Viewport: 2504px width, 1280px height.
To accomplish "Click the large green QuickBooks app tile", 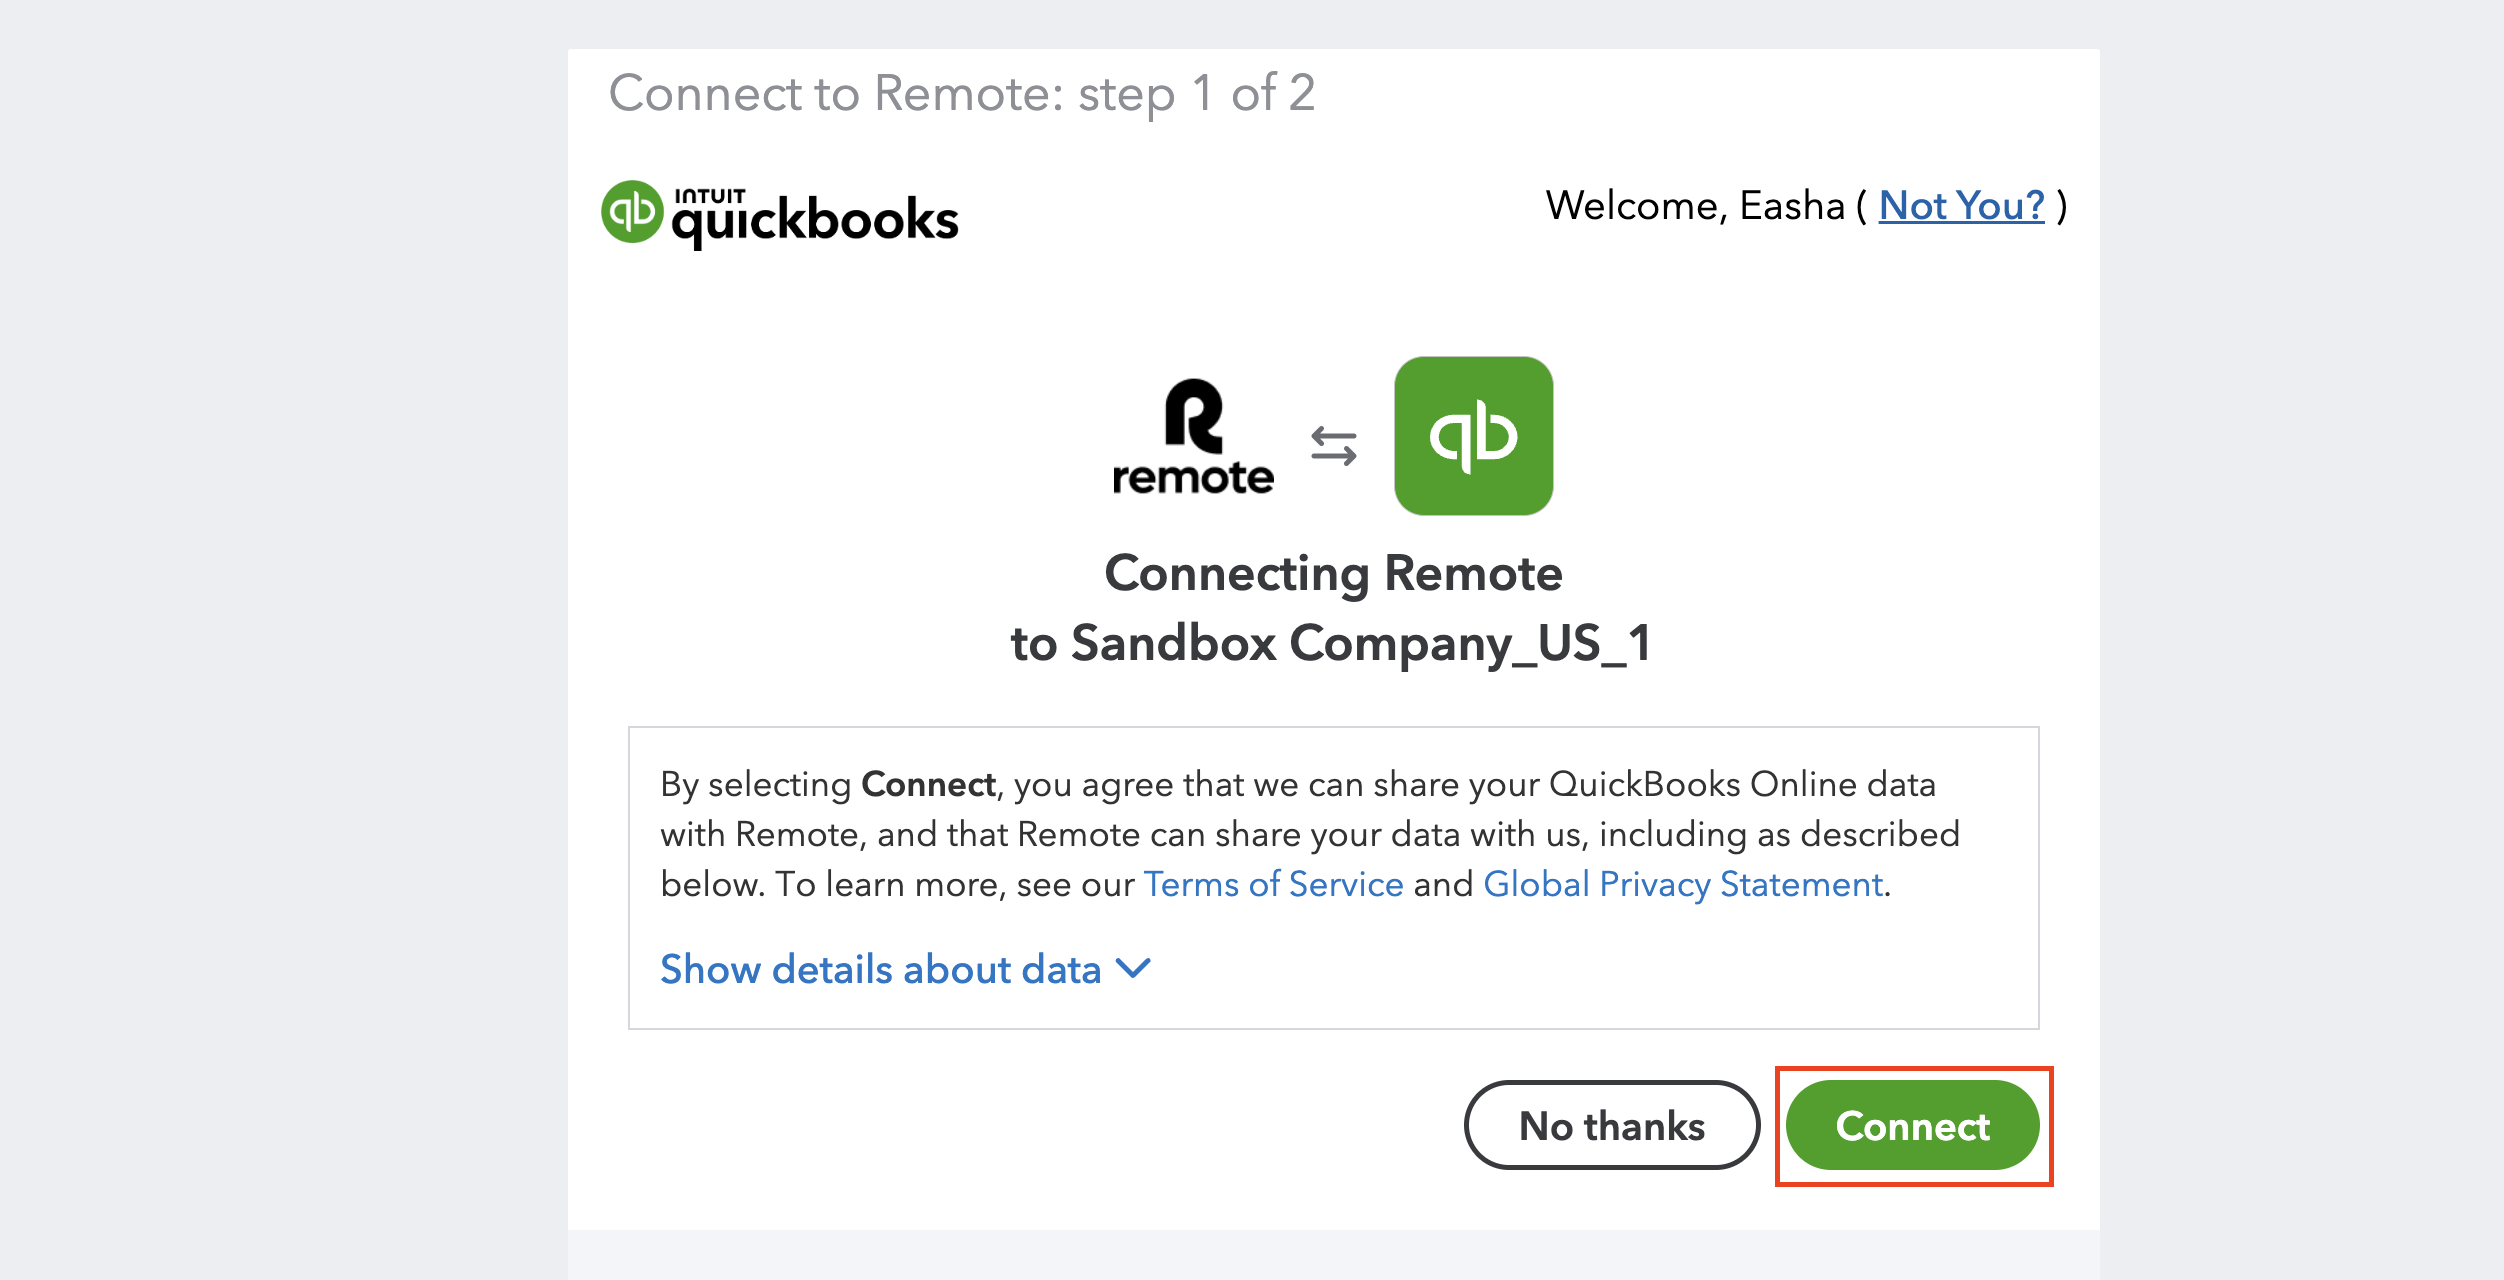I will coord(1474,436).
